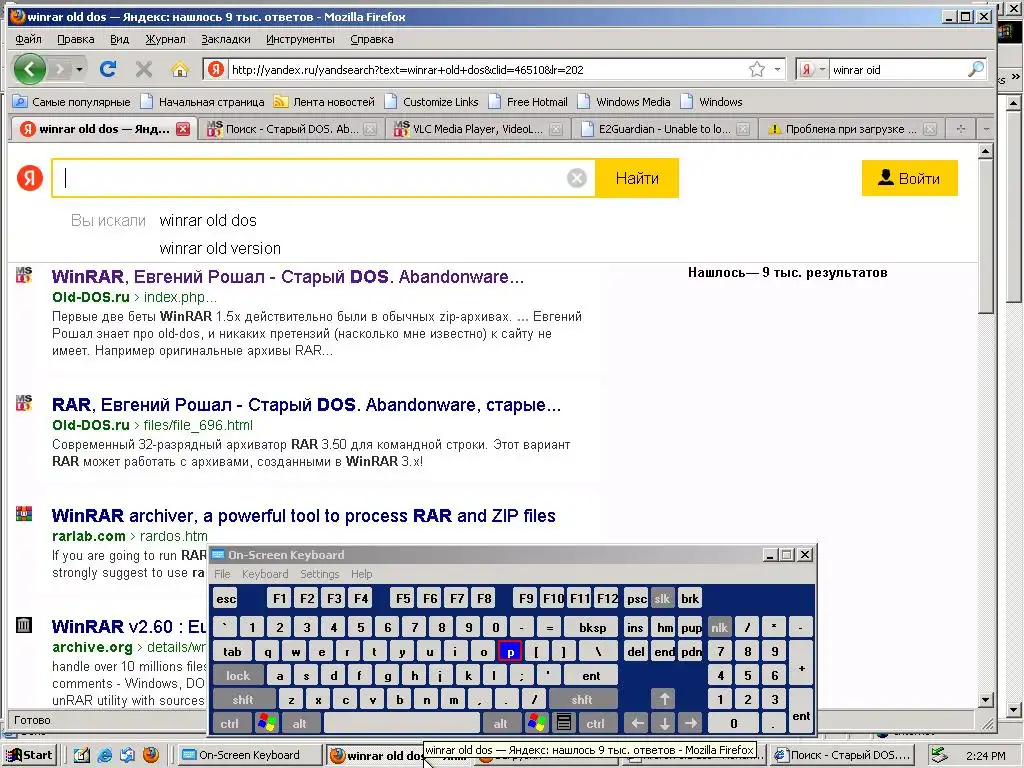
Task: Close the 'VLC Media Player' tab
Action: [556, 129]
